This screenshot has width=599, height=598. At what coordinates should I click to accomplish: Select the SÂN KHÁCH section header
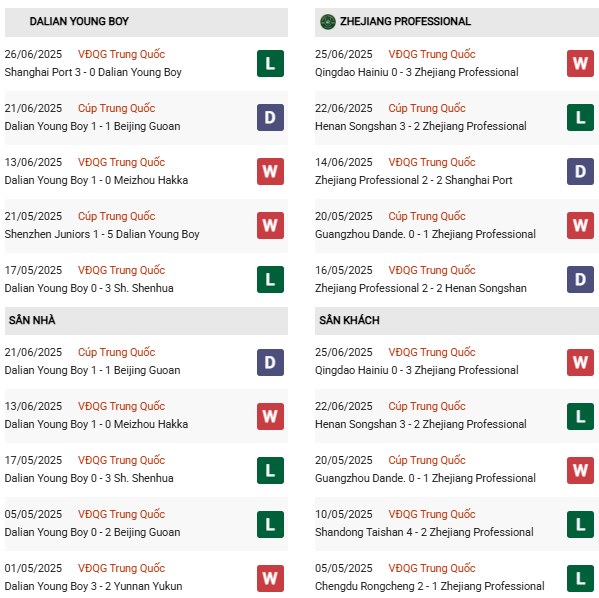point(457,321)
